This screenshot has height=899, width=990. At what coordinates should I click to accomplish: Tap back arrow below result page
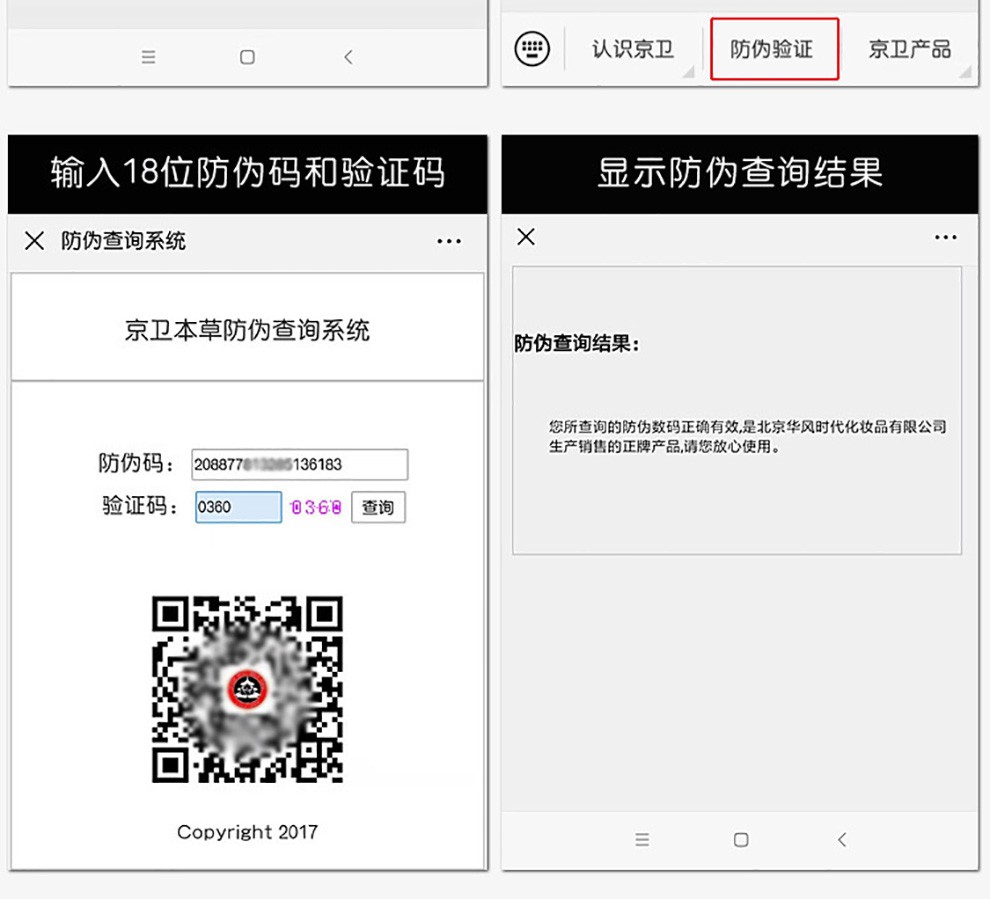(x=842, y=840)
